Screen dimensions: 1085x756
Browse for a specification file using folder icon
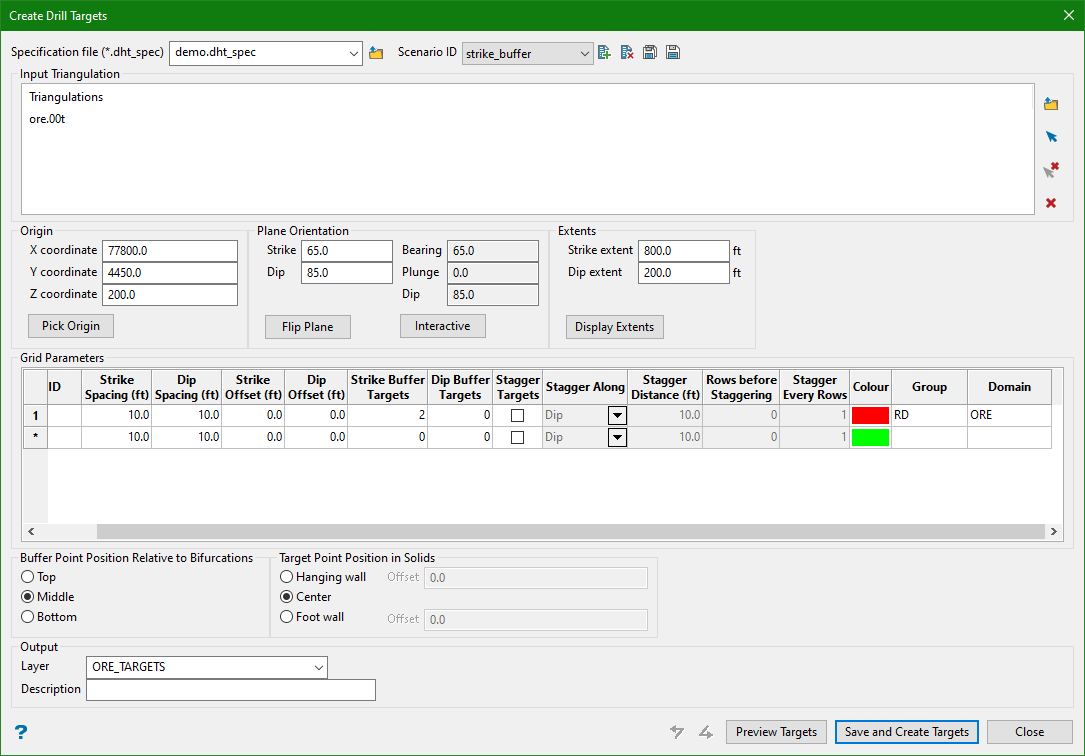pos(376,53)
